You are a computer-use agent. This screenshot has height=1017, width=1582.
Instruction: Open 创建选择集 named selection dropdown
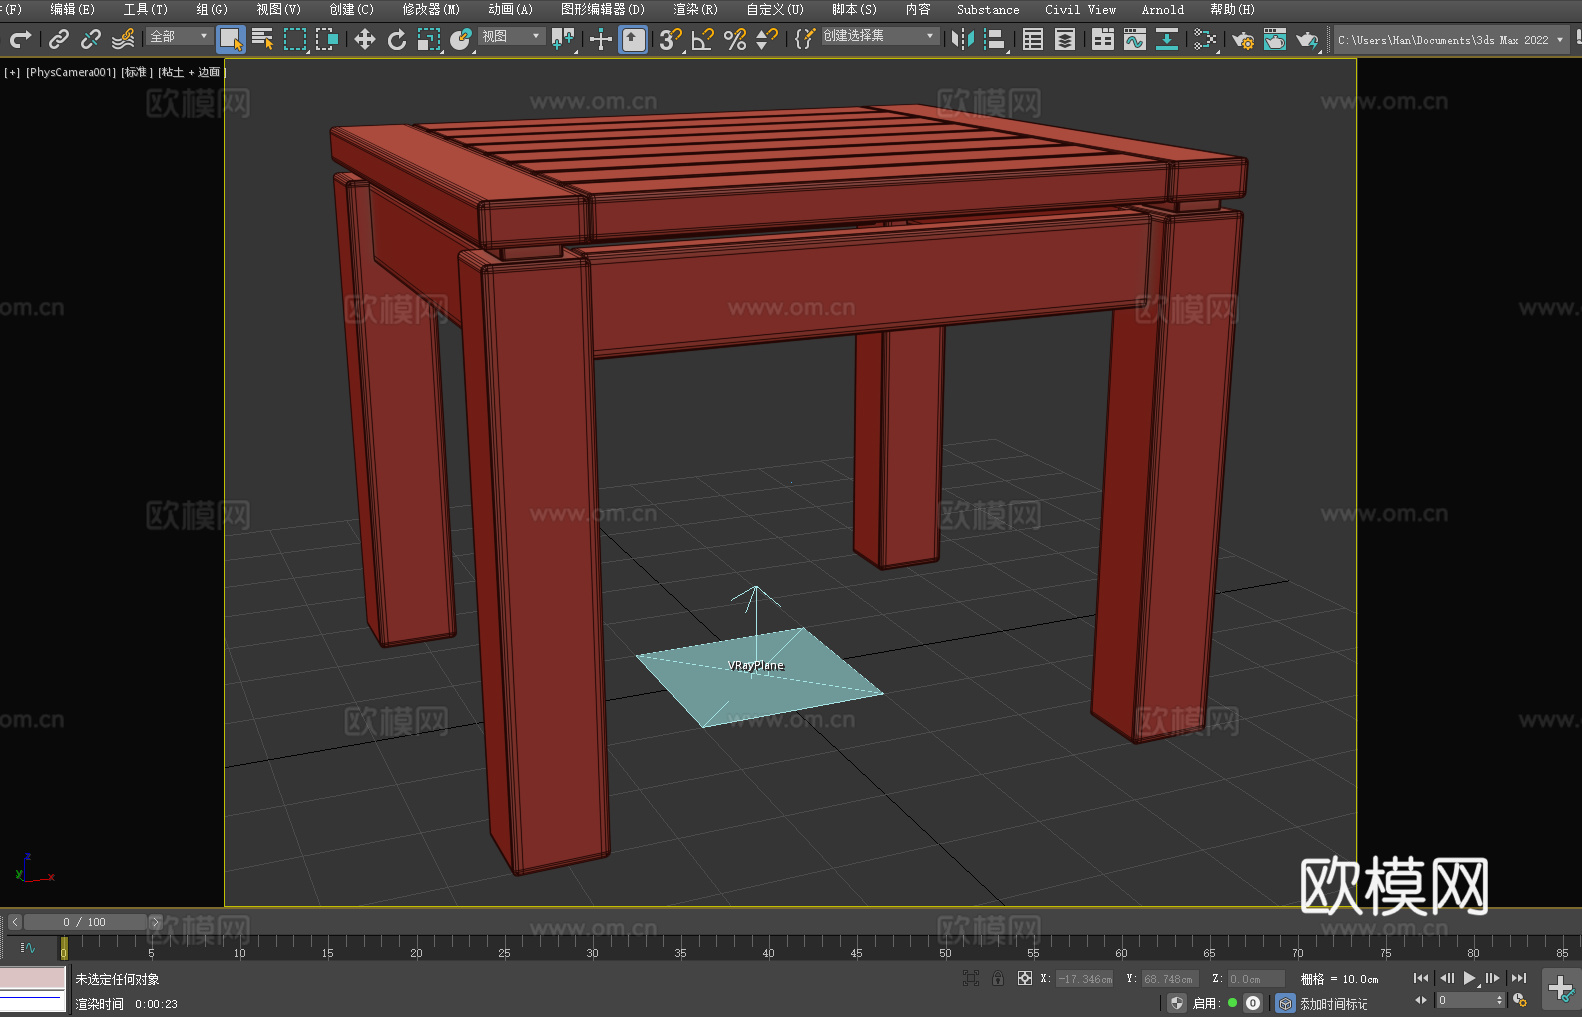[x=880, y=36]
